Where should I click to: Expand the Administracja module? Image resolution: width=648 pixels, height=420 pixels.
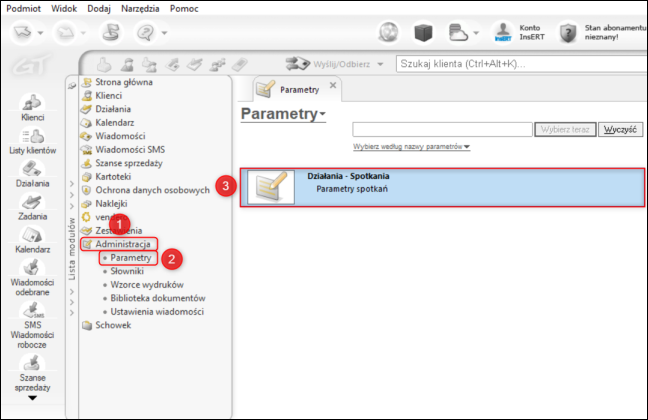click(x=119, y=244)
